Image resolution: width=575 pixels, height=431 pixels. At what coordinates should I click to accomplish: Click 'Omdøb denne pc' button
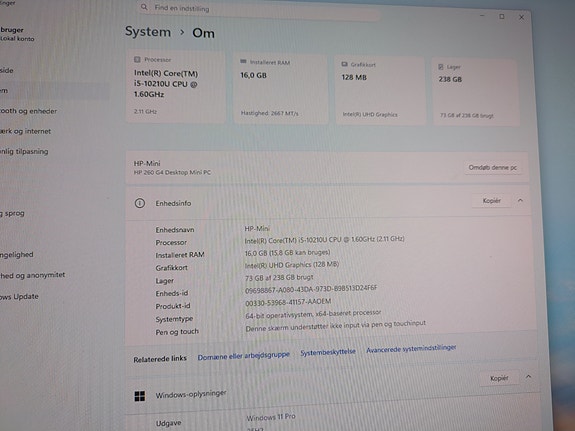click(492, 168)
